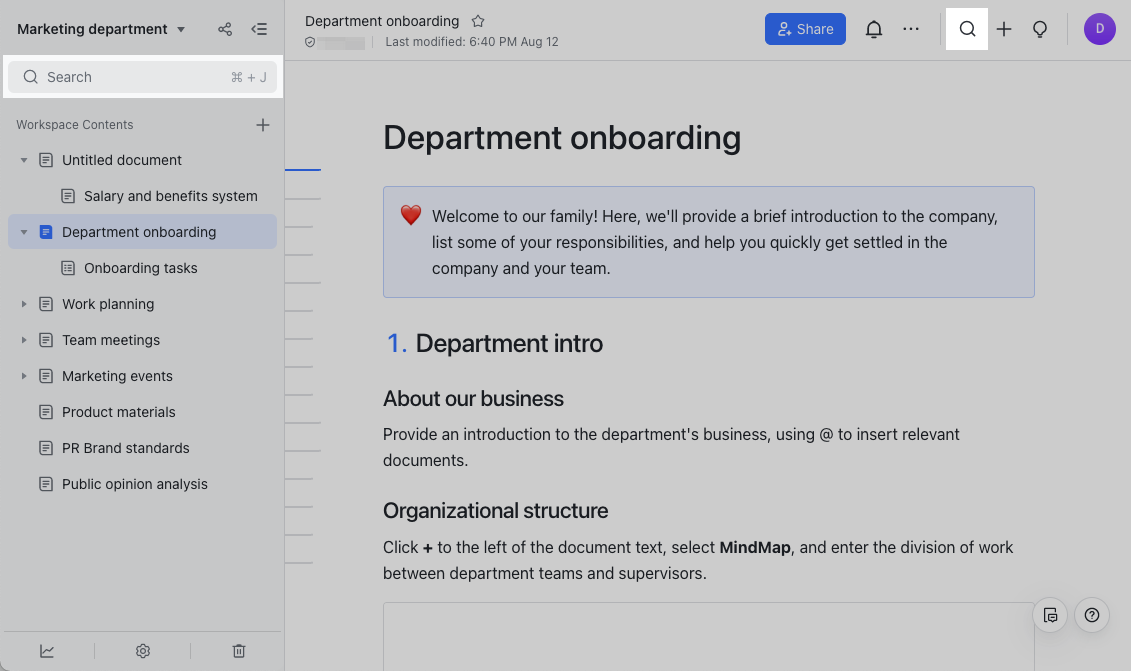Star the Department onboarding document
This screenshot has width=1131, height=671.
[x=478, y=21]
